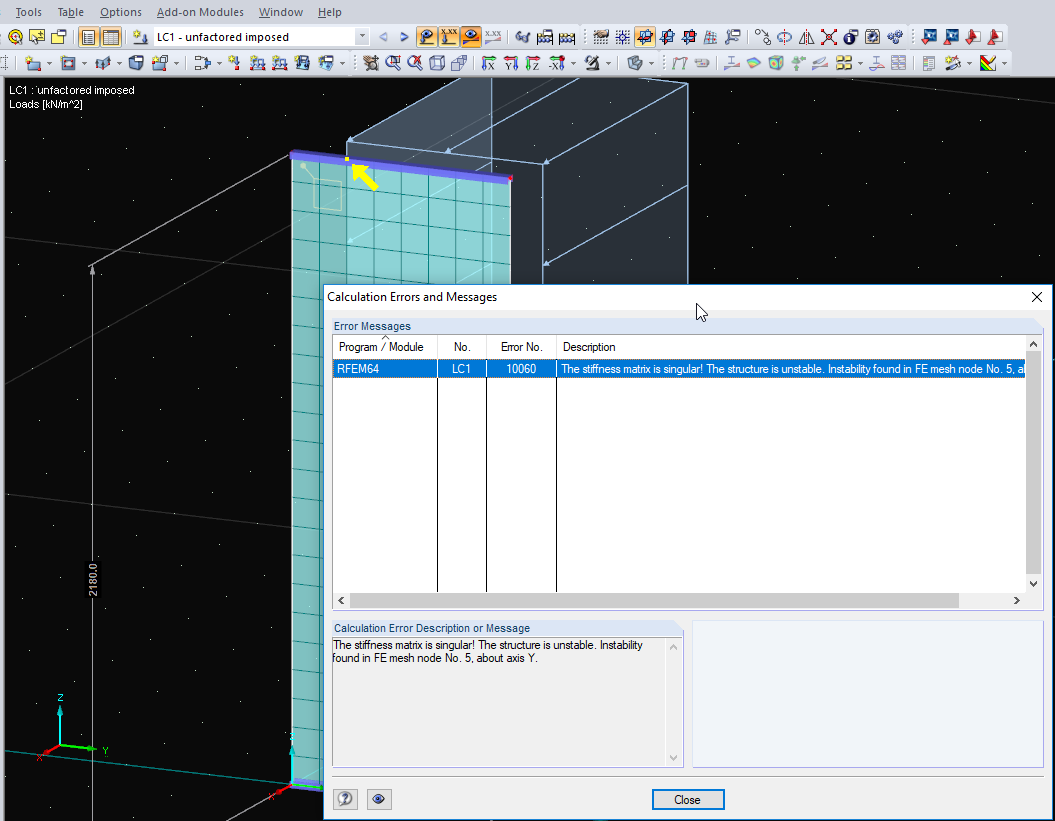This screenshot has width=1055, height=821.
Task: Click the eye button in error dialog
Action: click(x=379, y=799)
